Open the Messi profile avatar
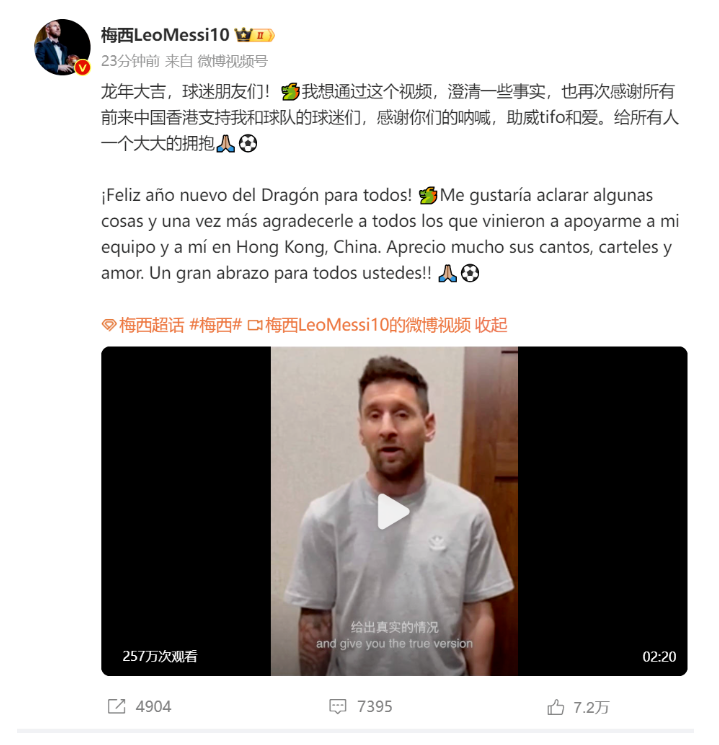This screenshot has height=745, width=719. 62,47
